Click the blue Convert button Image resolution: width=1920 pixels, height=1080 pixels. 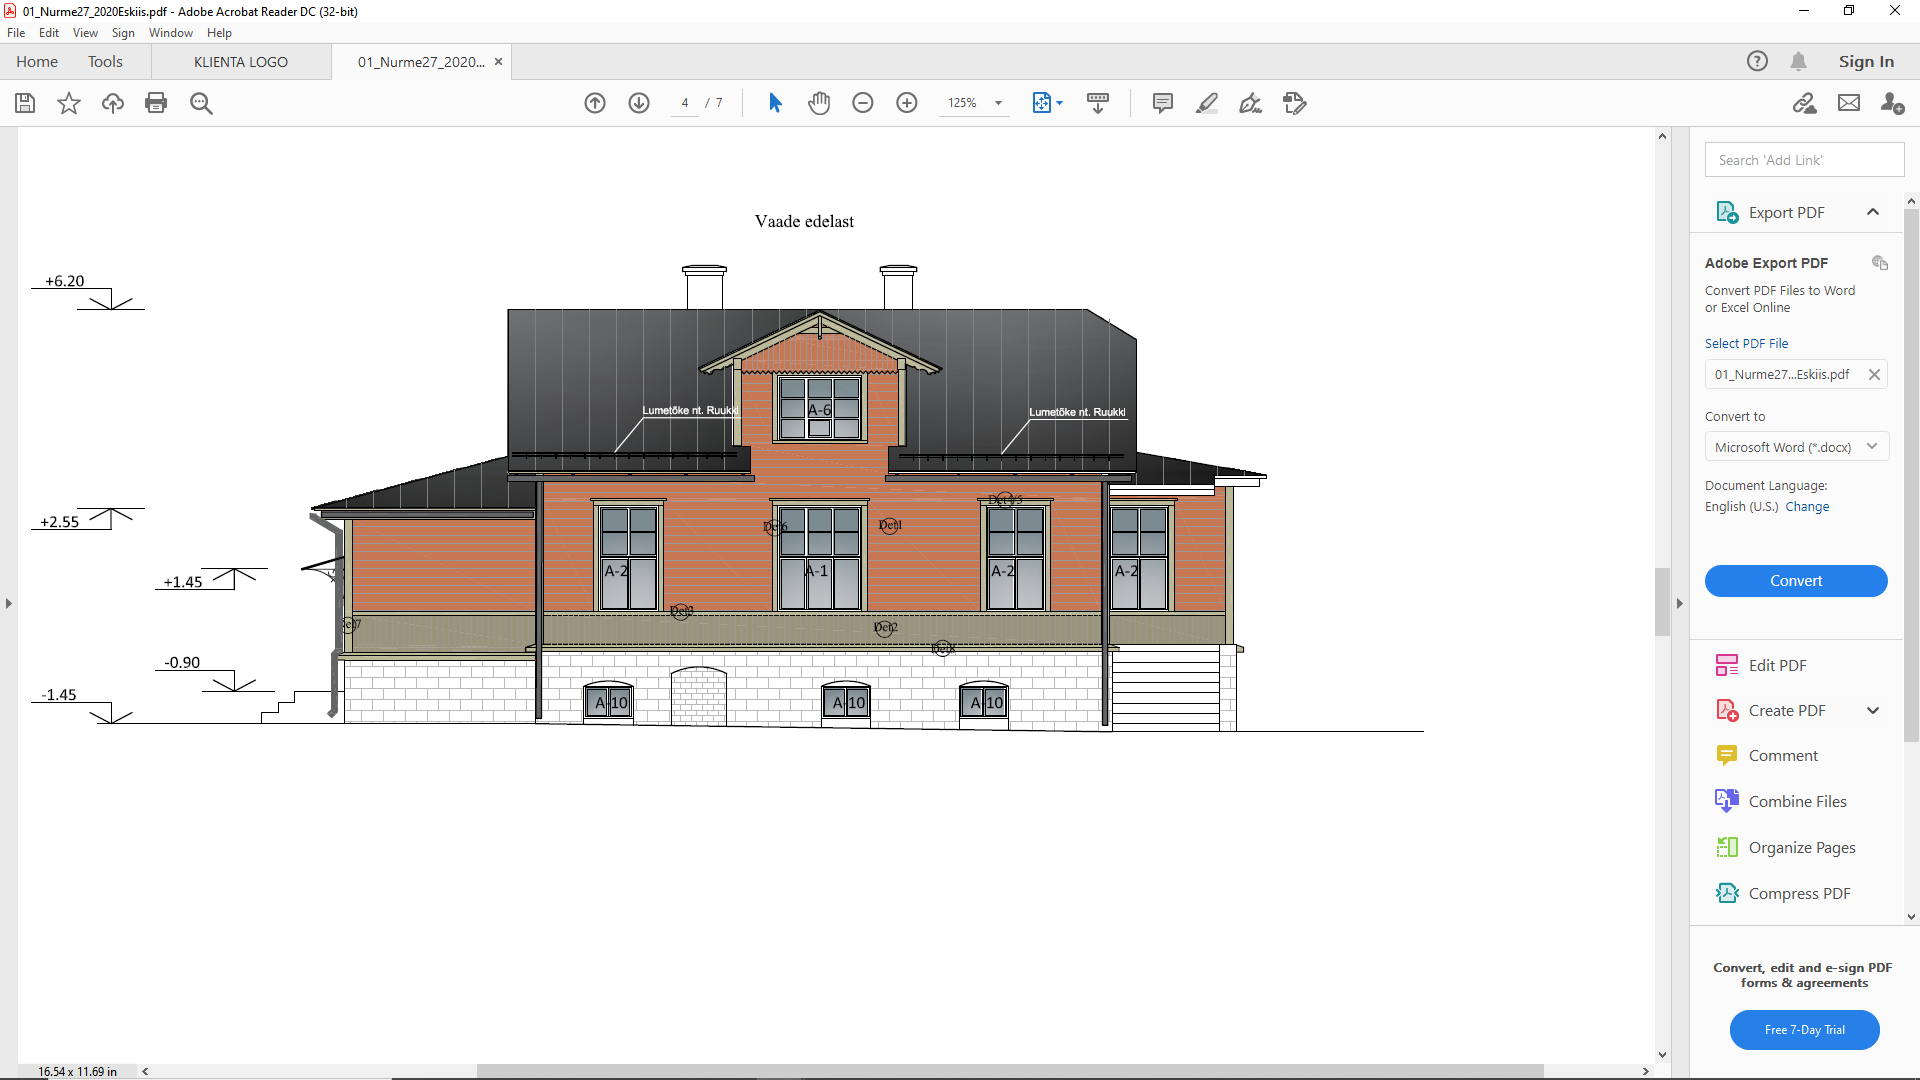coord(1796,581)
